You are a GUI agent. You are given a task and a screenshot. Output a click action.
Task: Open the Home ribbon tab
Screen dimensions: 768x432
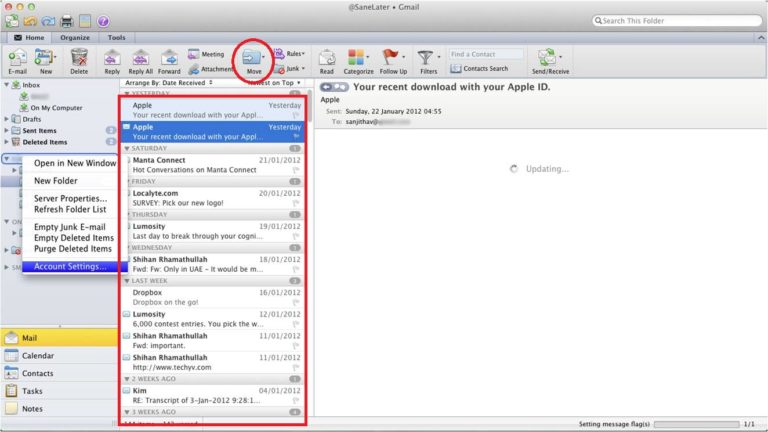pyautogui.click(x=29, y=38)
